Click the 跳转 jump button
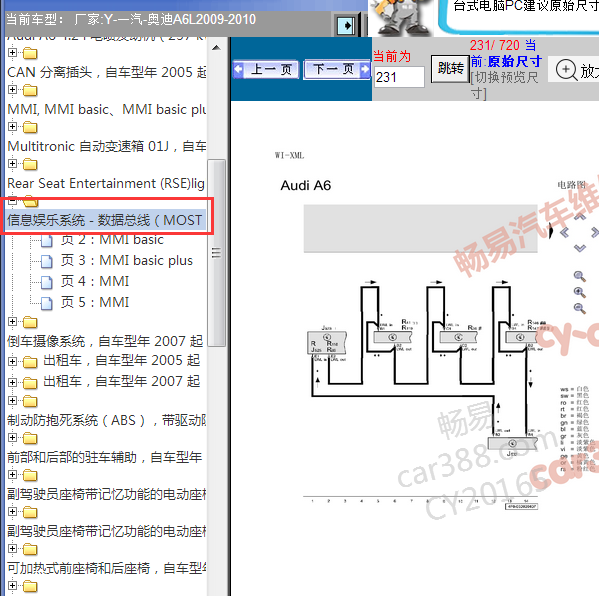The width and height of the screenshot is (599, 596). point(450,69)
